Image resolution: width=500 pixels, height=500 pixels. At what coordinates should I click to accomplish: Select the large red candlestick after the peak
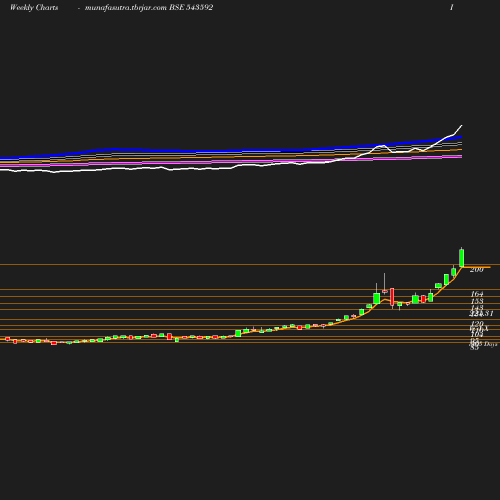[392, 297]
